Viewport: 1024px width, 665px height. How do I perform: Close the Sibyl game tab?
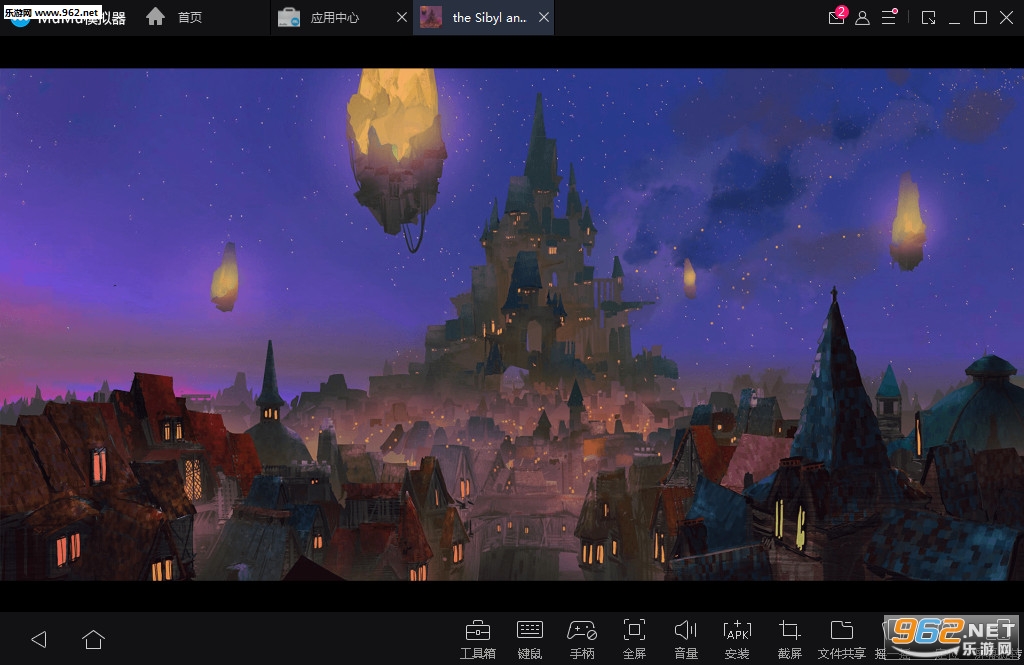(x=543, y=18)
